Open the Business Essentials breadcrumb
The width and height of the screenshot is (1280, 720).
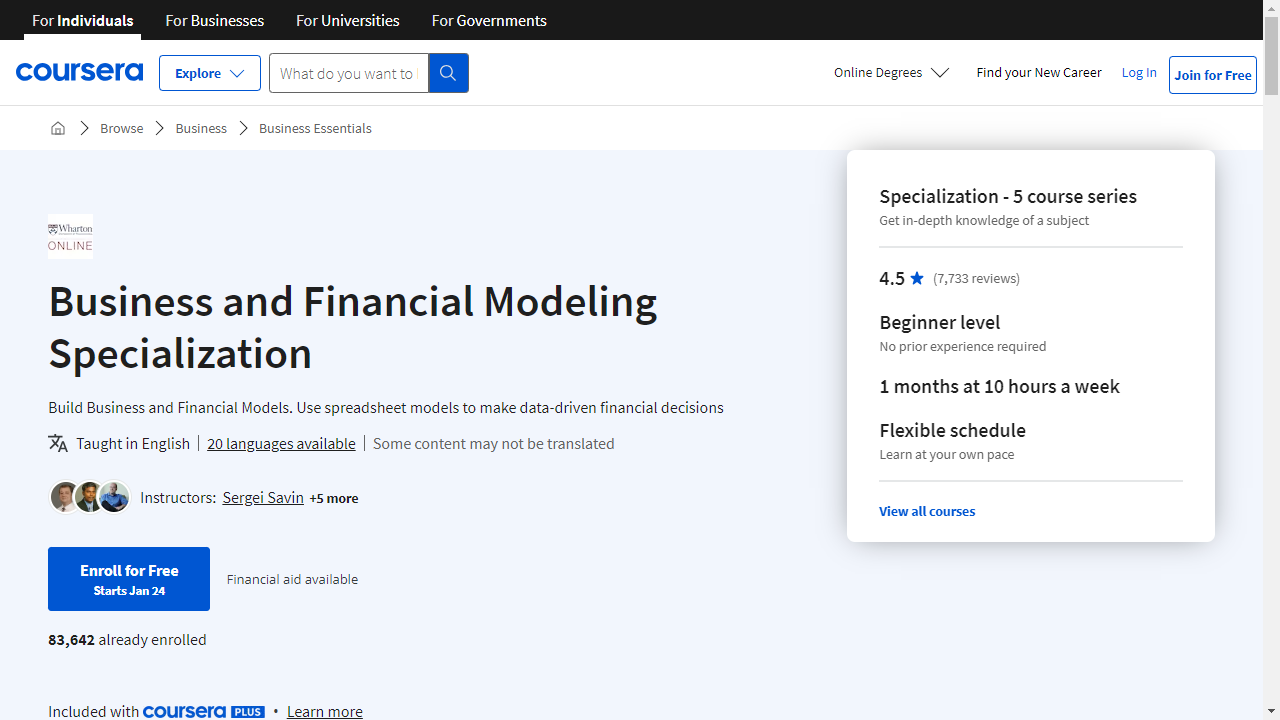click(x=315, y=128)
